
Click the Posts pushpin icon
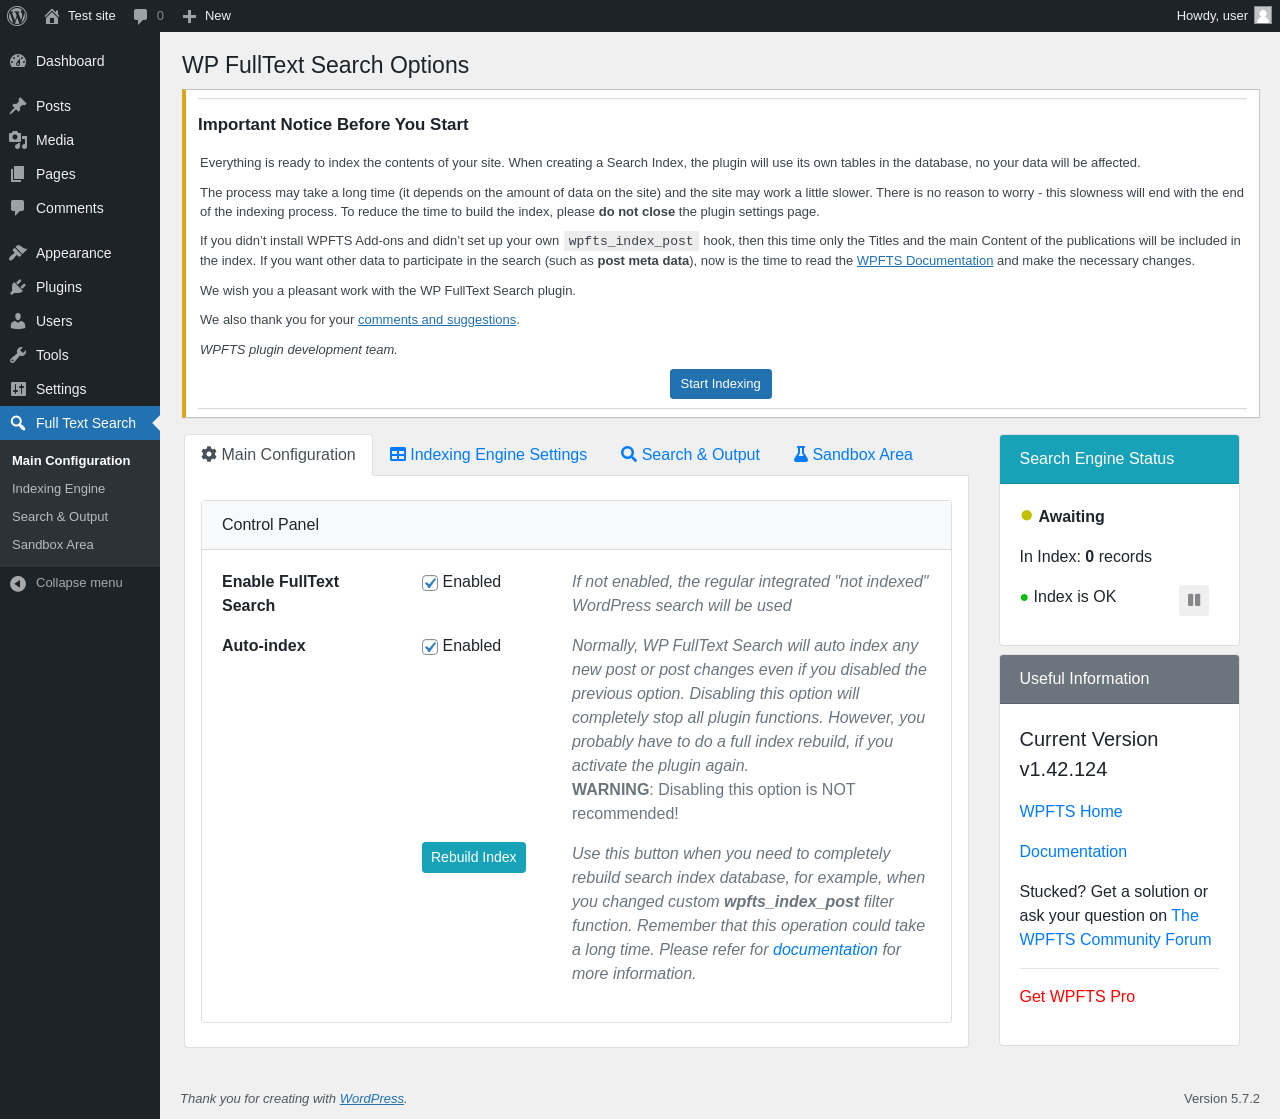pyautogui.click(x=18, y=106)
